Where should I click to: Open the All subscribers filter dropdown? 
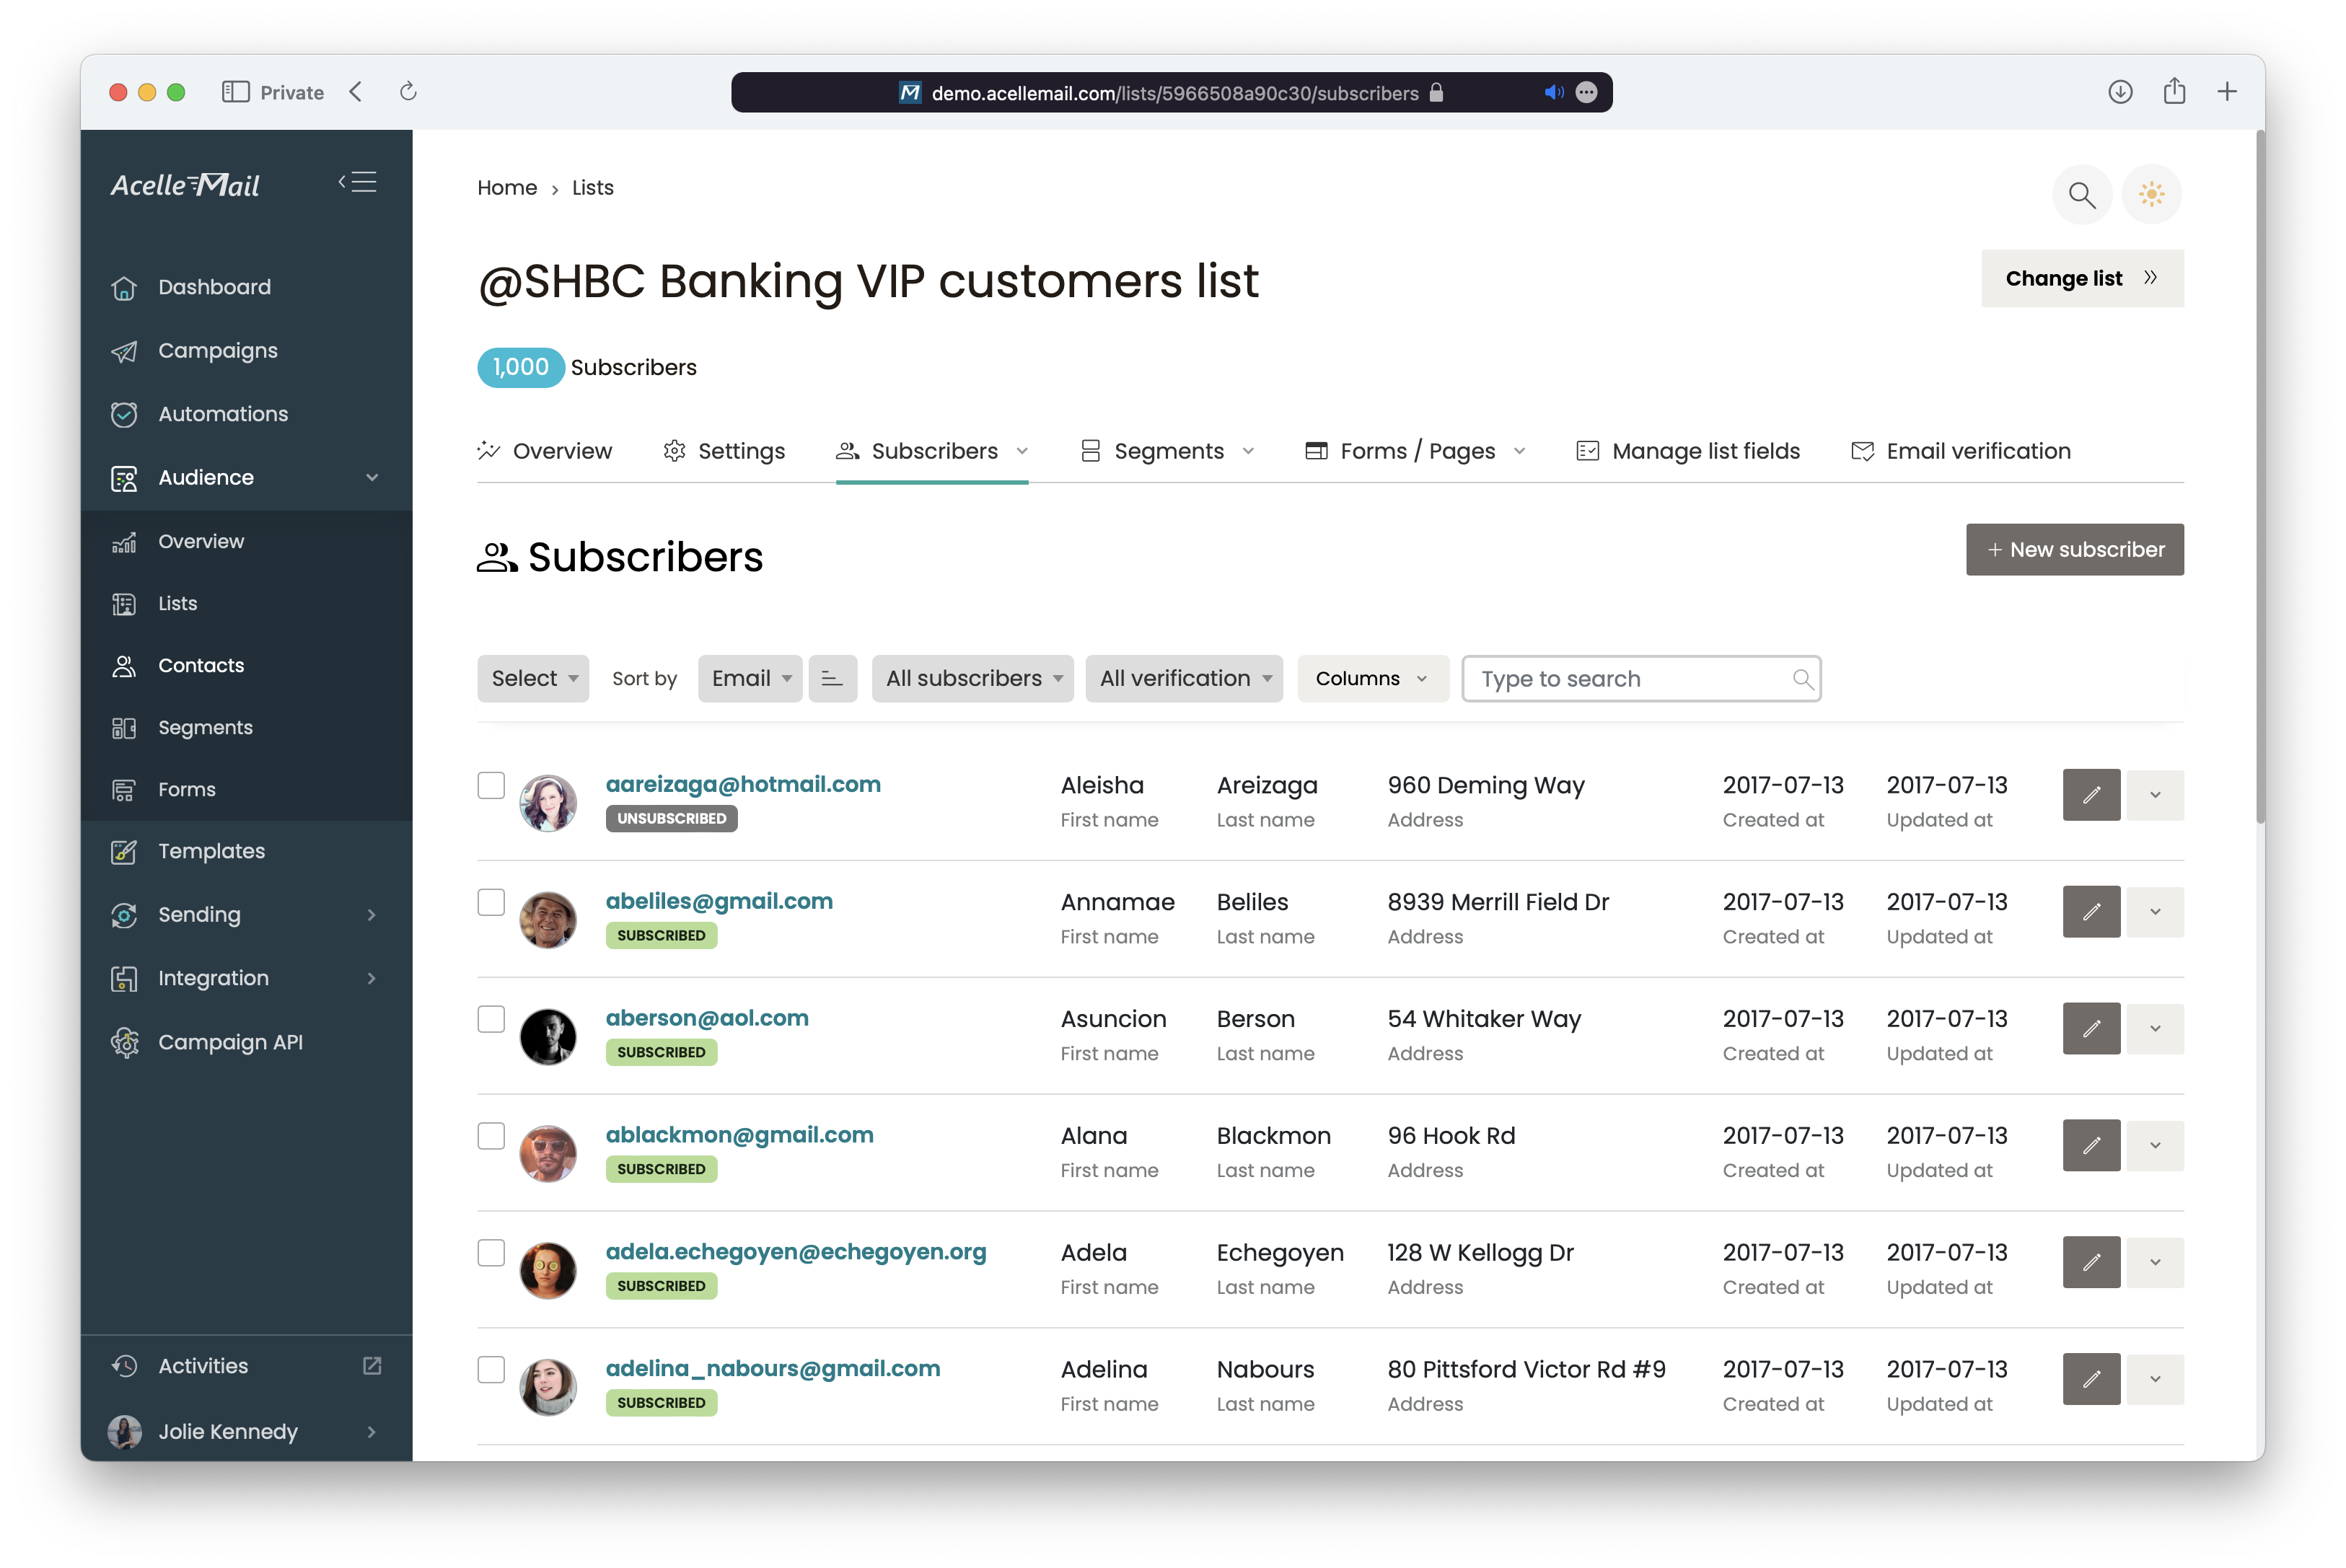click(972, 679)
